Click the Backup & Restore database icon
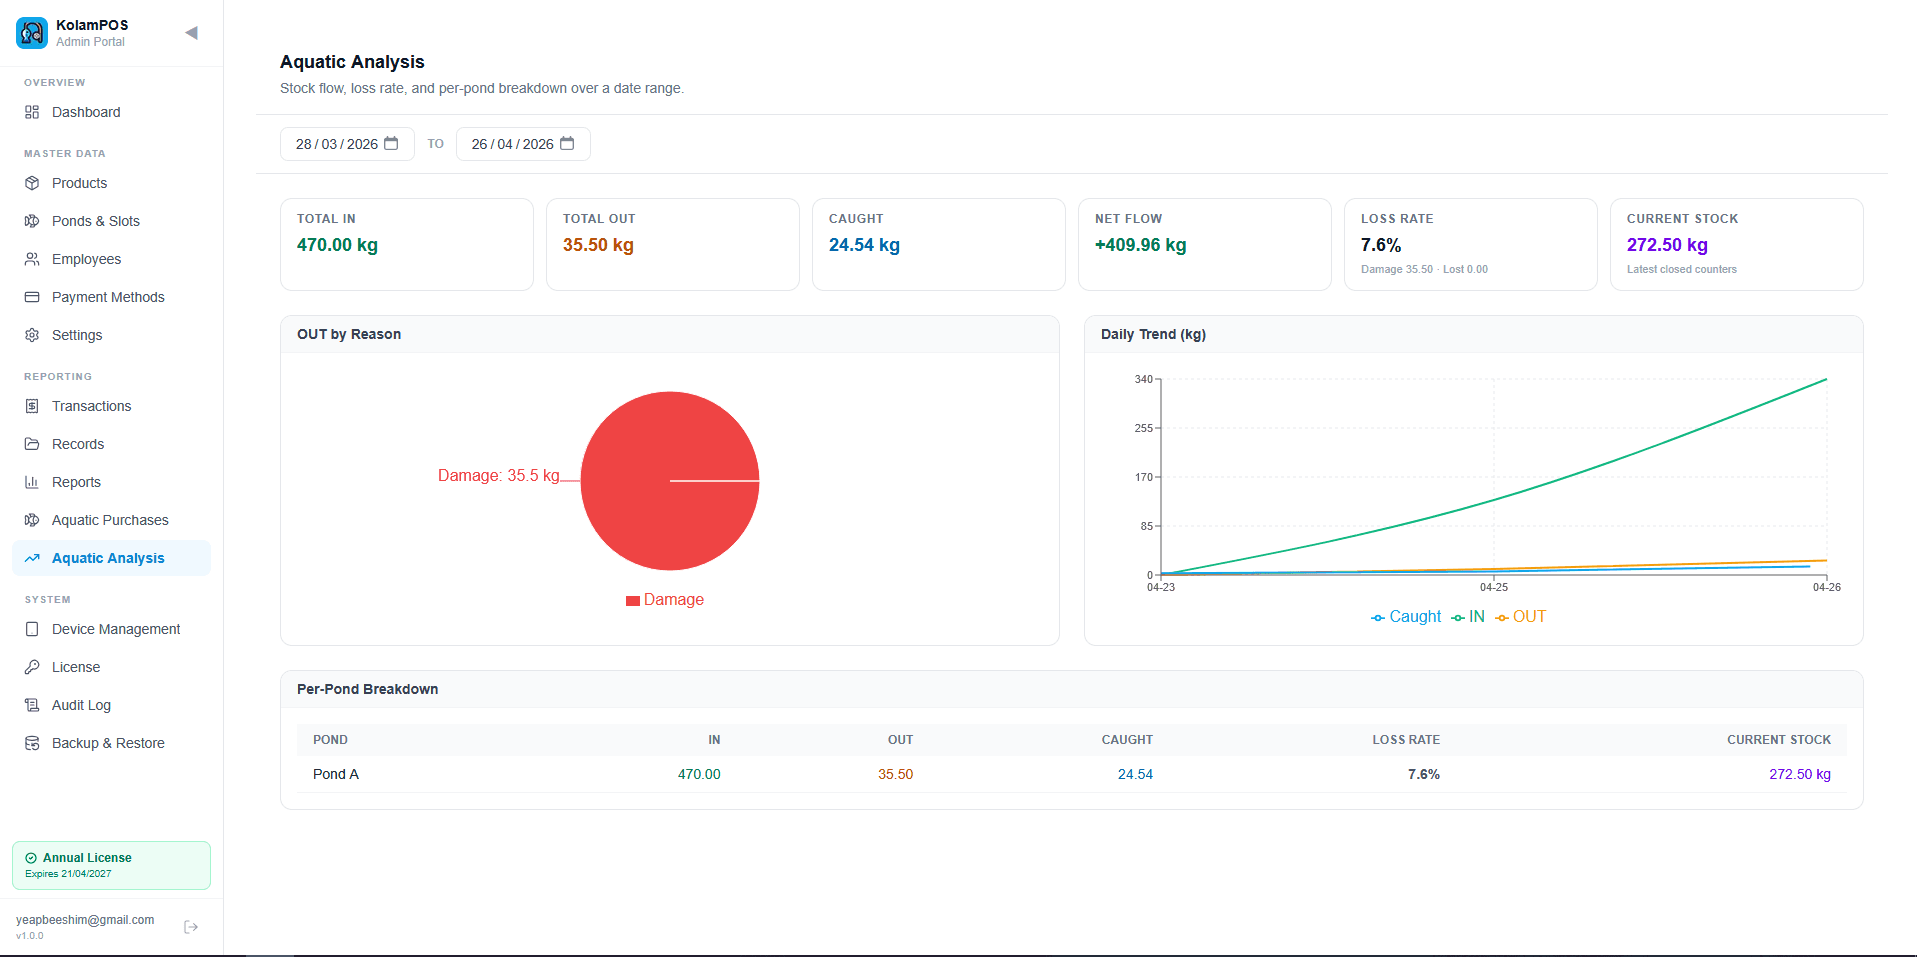1917x957 pixels. point(32,743)
